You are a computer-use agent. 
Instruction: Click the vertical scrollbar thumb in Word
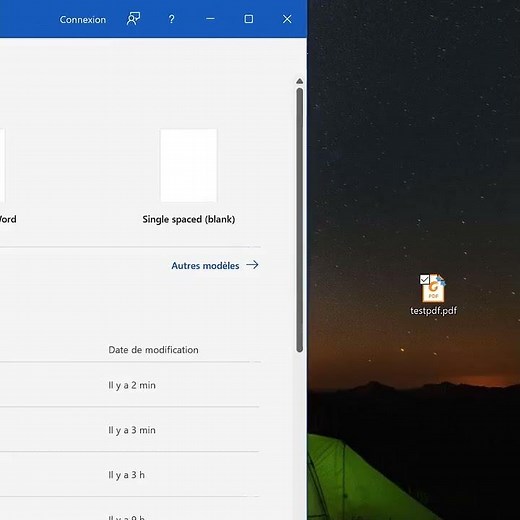[x=300, y=220]
